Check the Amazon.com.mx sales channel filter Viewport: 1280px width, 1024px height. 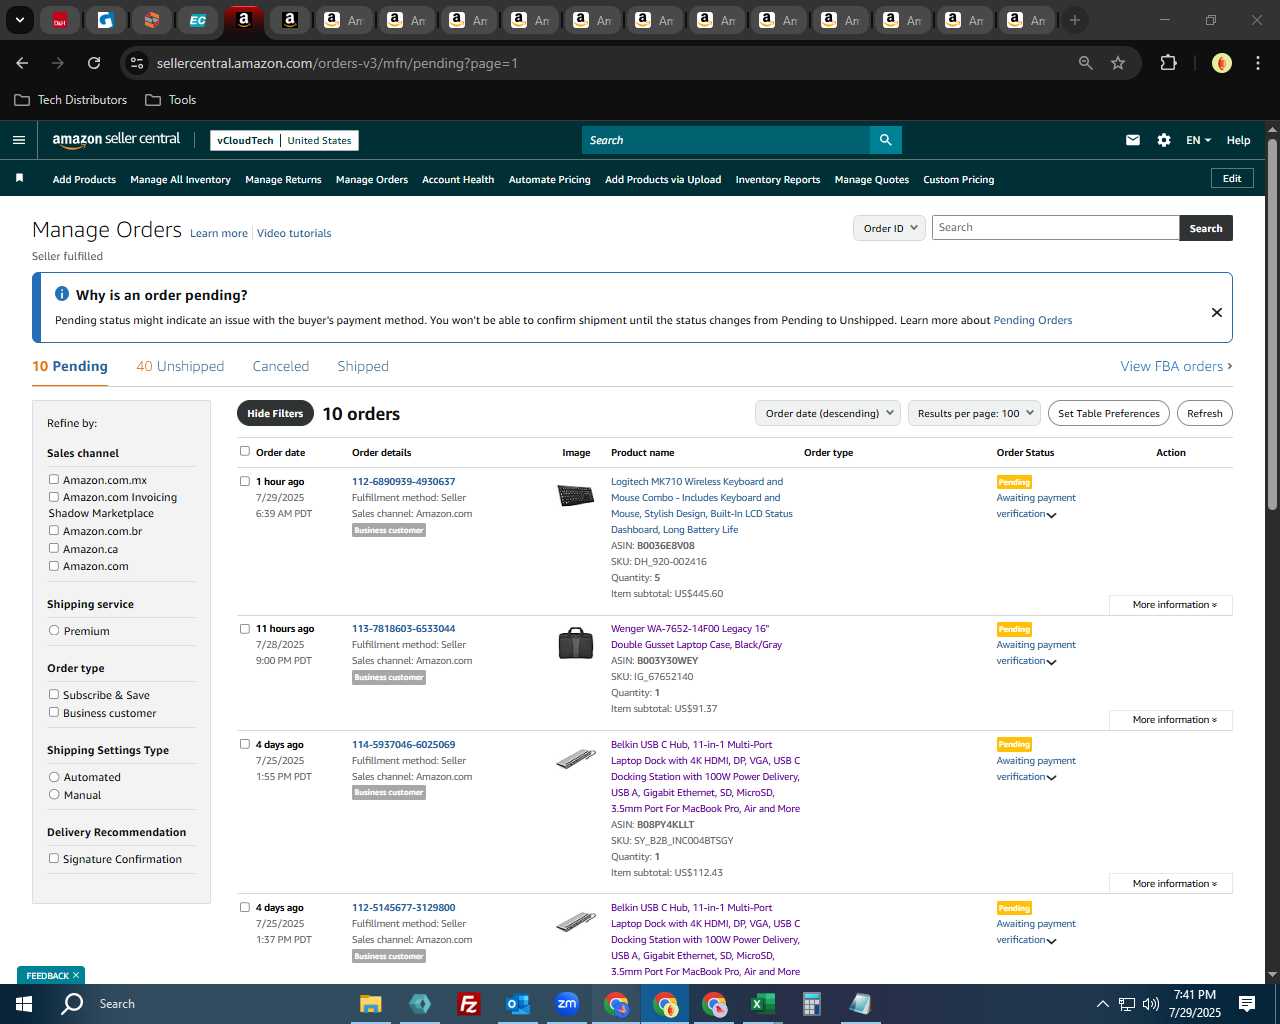[x=54, y=479]
